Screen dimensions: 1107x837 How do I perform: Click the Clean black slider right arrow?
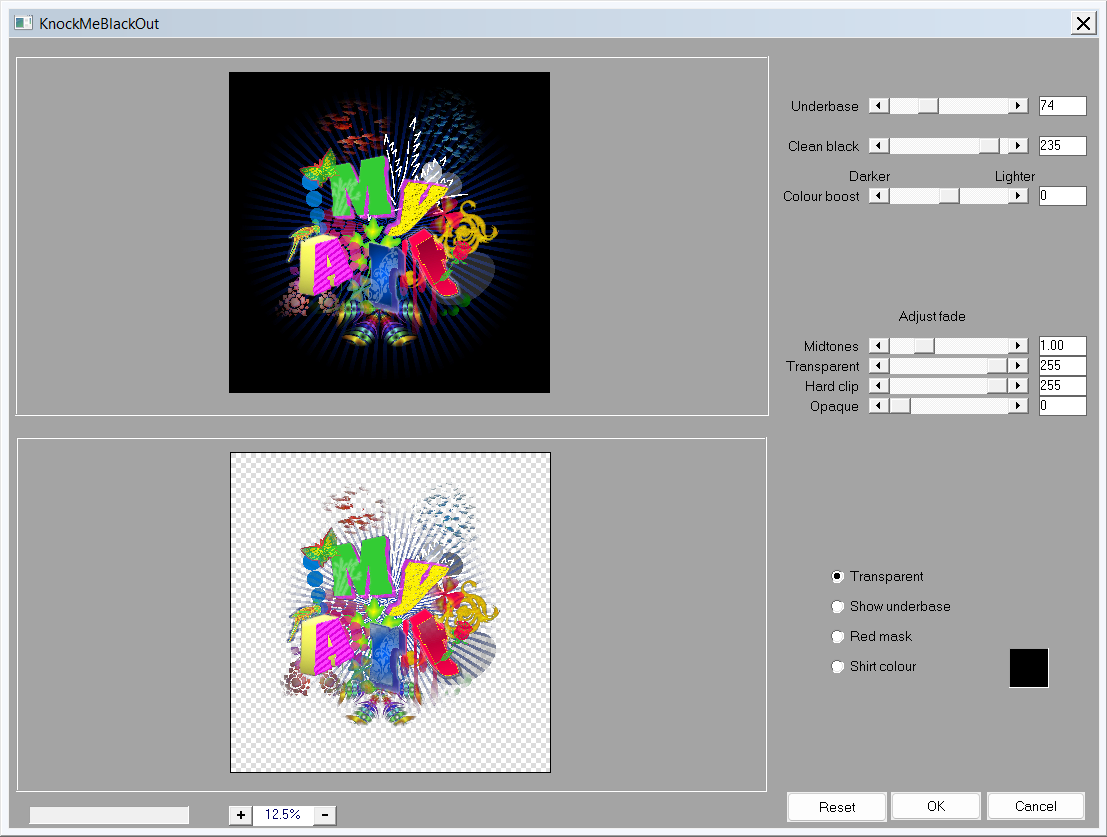pyautogui.click(x=1018, y=145)
